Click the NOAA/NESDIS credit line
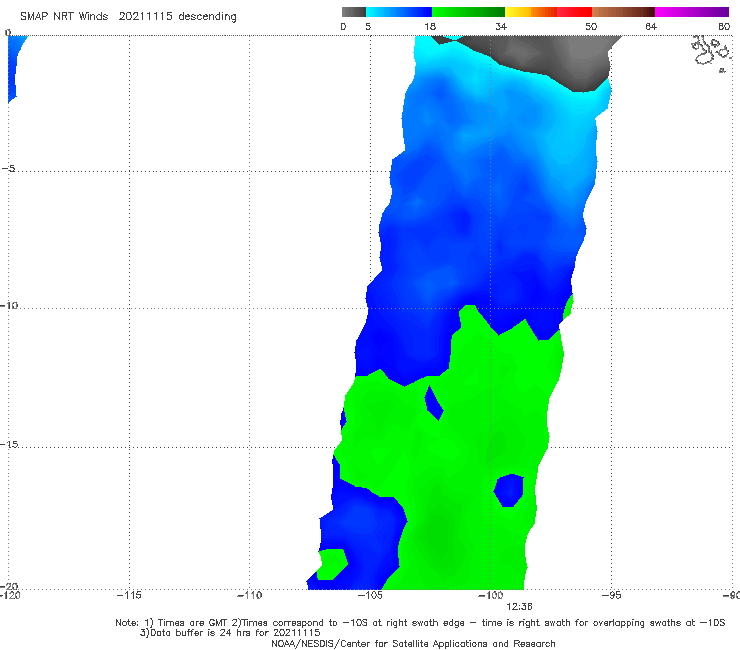 click(x=413, y=643)
